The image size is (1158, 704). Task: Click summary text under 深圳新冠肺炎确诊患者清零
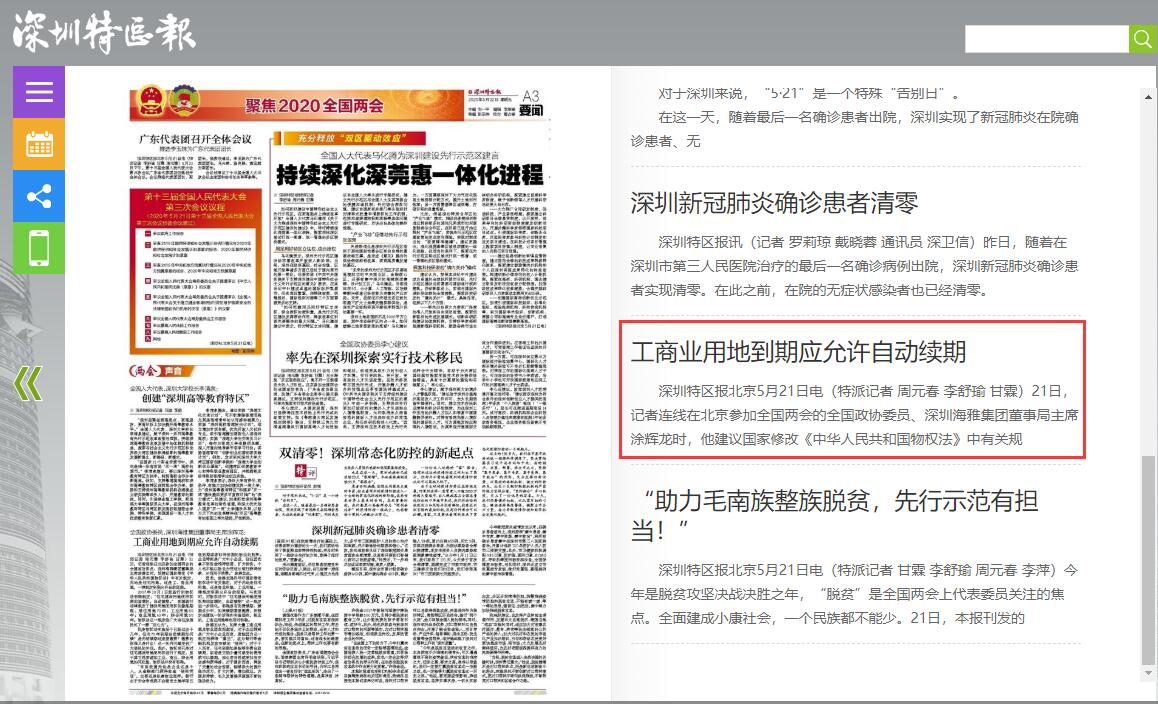854,266
